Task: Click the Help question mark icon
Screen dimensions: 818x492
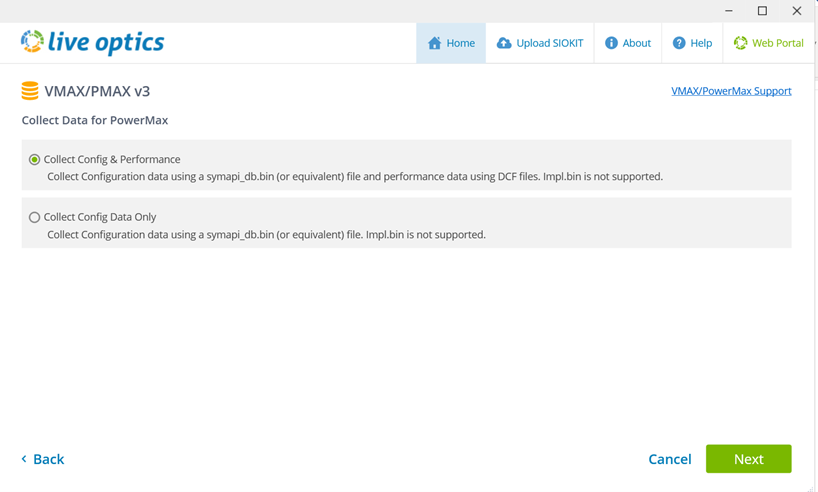Action: [679, 43]
